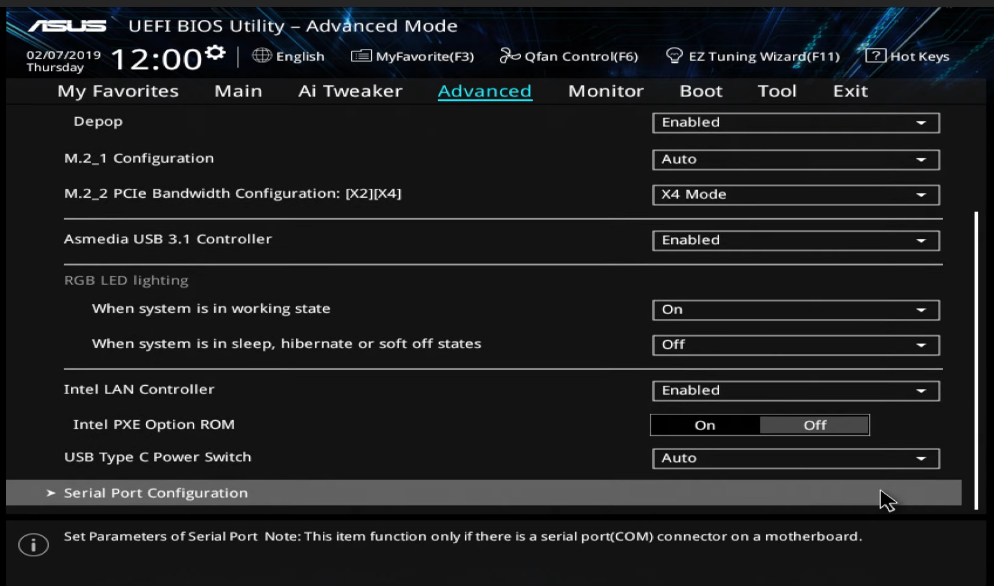Click the Hot Keys question mark icon
994x586 pixels.
(x=875, y=55)
